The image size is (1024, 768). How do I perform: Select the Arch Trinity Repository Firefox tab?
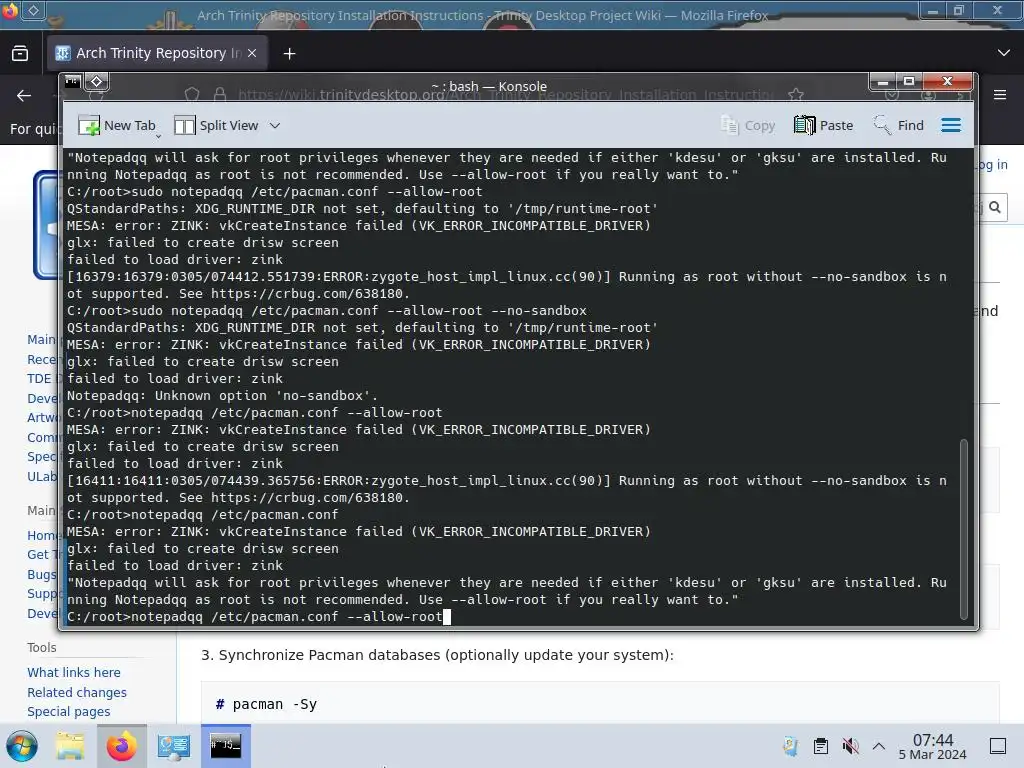(157, 53)
